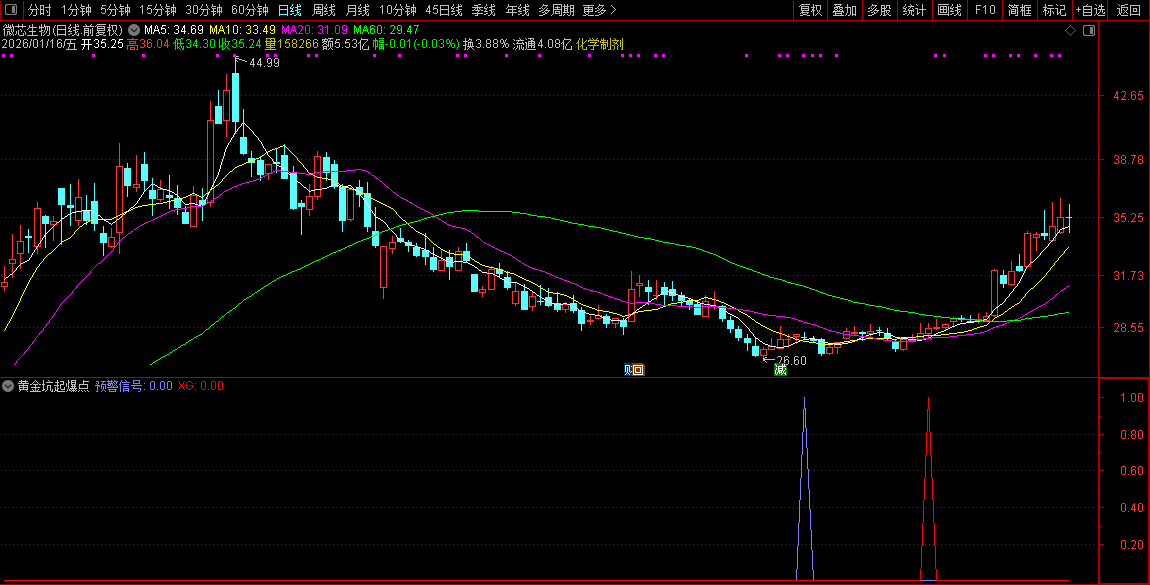Click the 返回 back button
The width and height of the screenshot is (1150, 585).
coord(1128,10)
